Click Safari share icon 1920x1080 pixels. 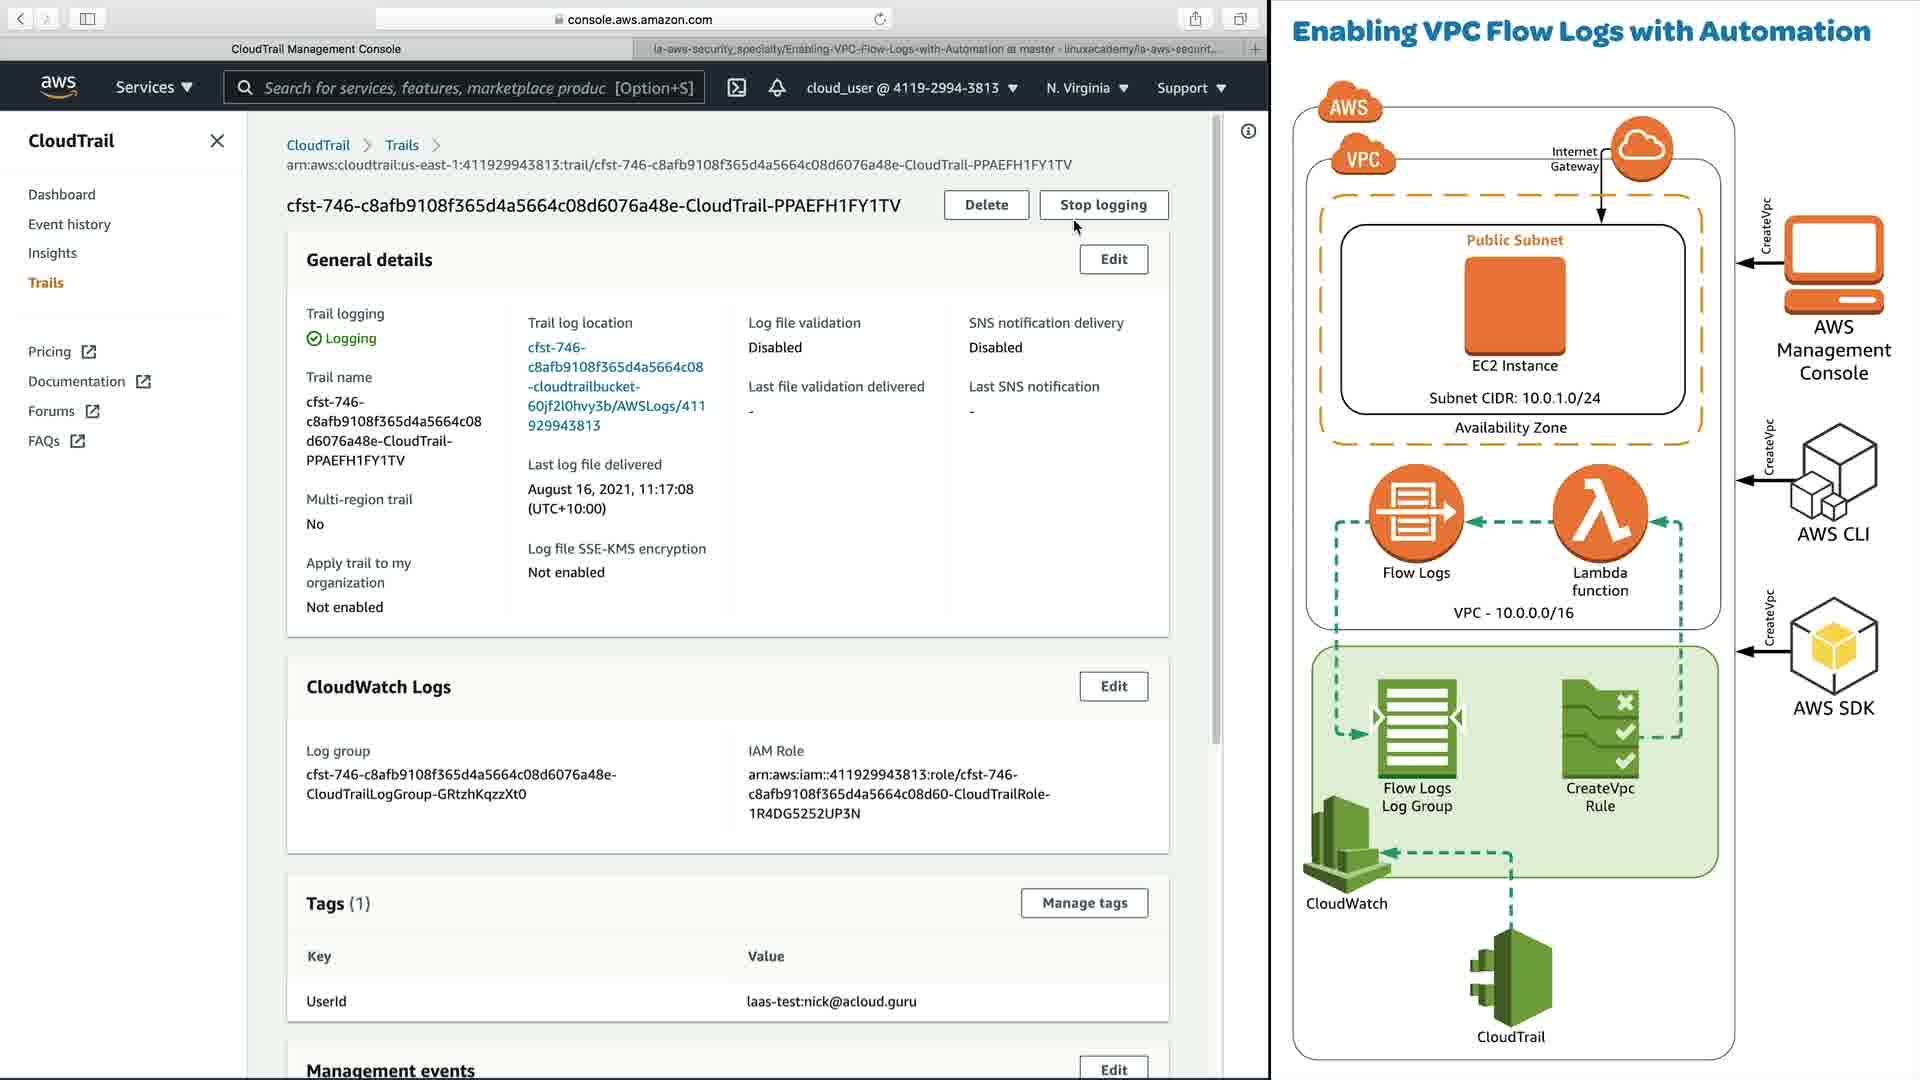point(1195,19)
